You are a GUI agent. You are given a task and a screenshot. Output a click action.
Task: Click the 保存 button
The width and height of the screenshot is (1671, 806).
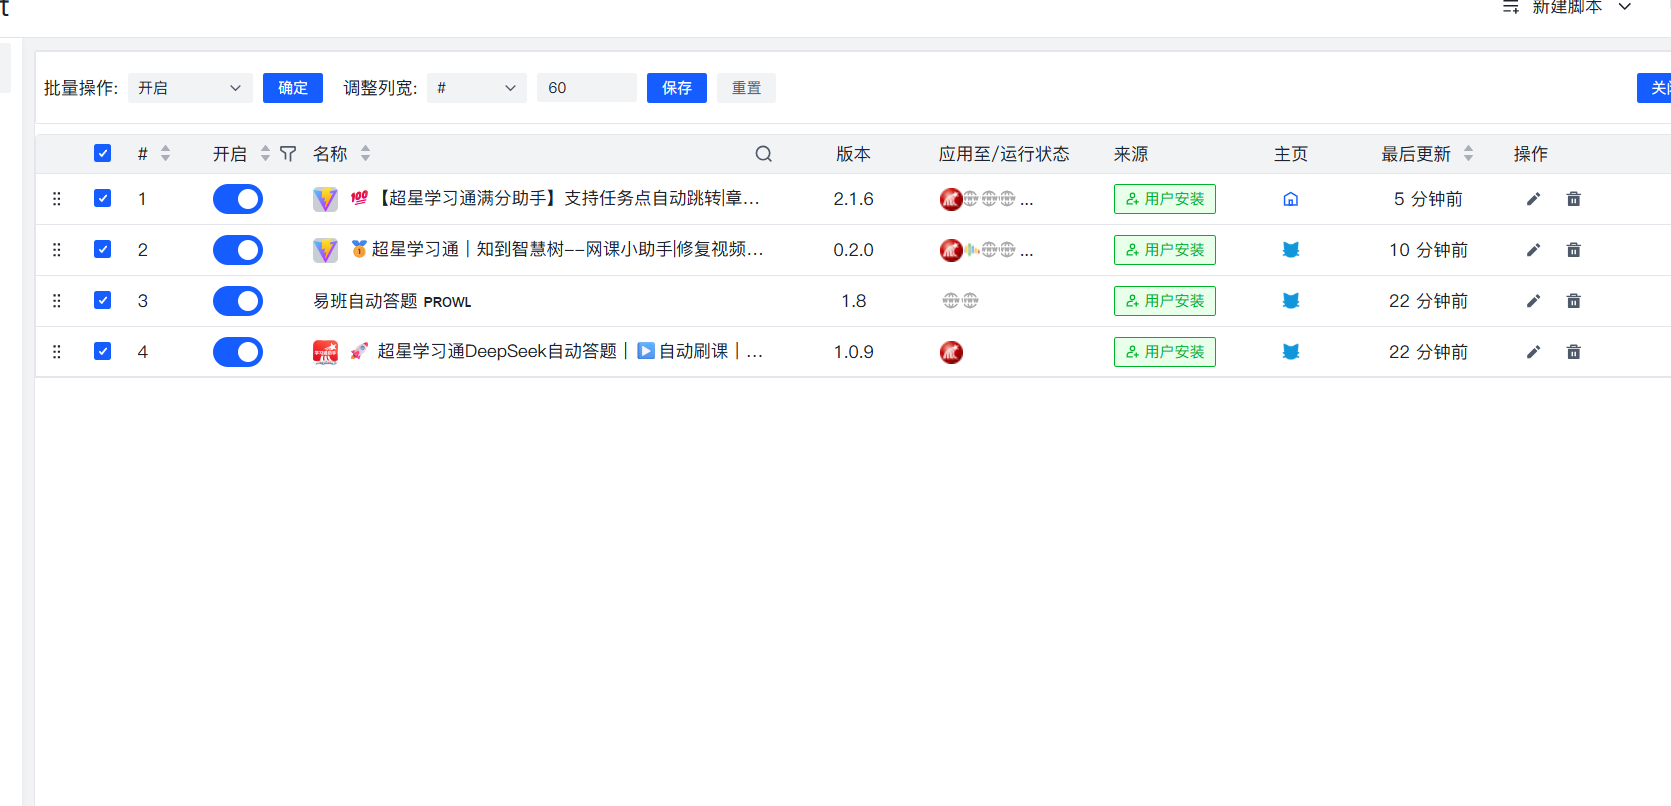pos(677,88)
